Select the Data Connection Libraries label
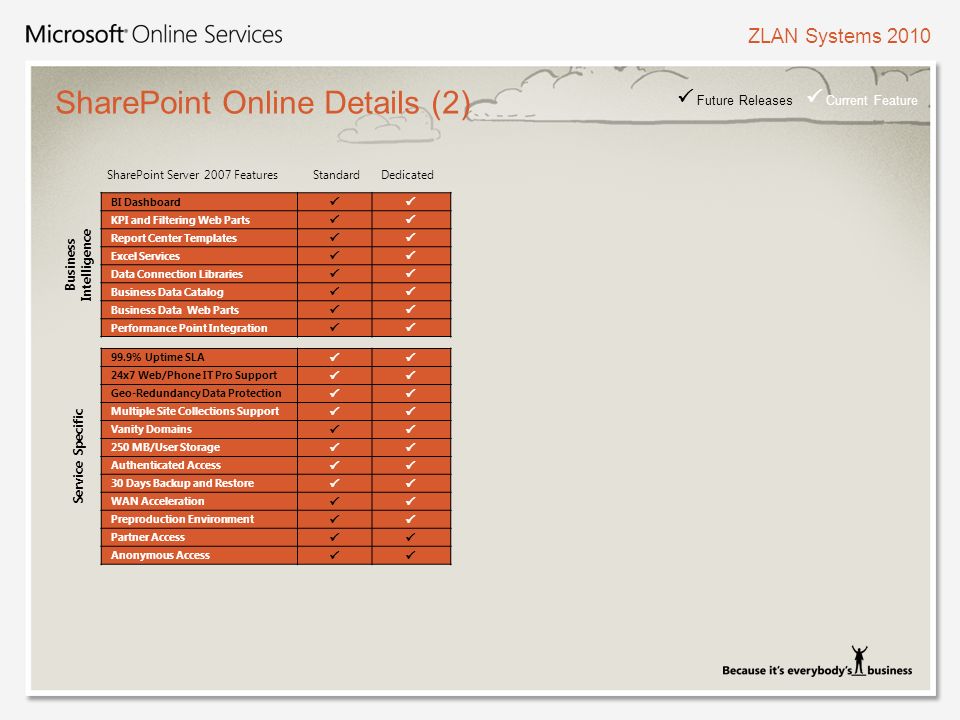The height and width of the screenshot is (720, 960). pos(176,274)
